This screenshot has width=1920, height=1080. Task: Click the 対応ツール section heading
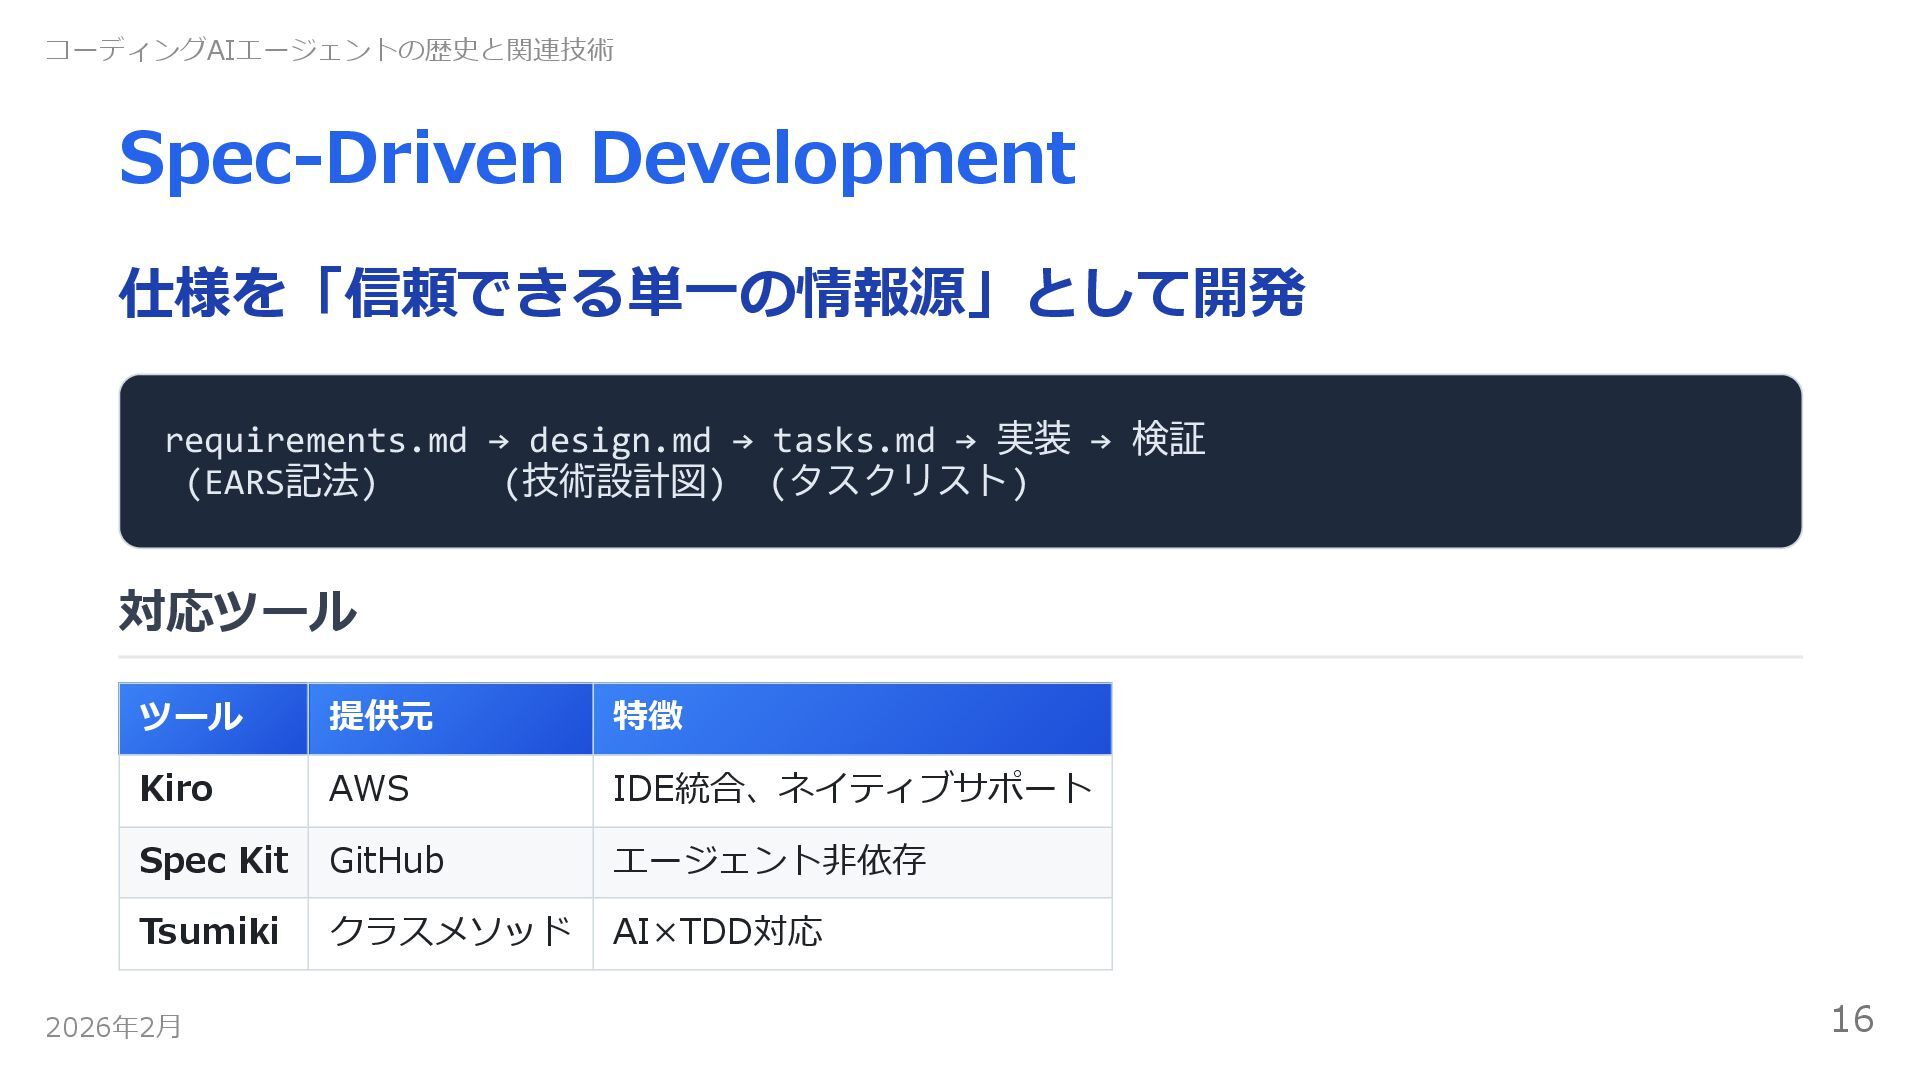pos(237,611)
